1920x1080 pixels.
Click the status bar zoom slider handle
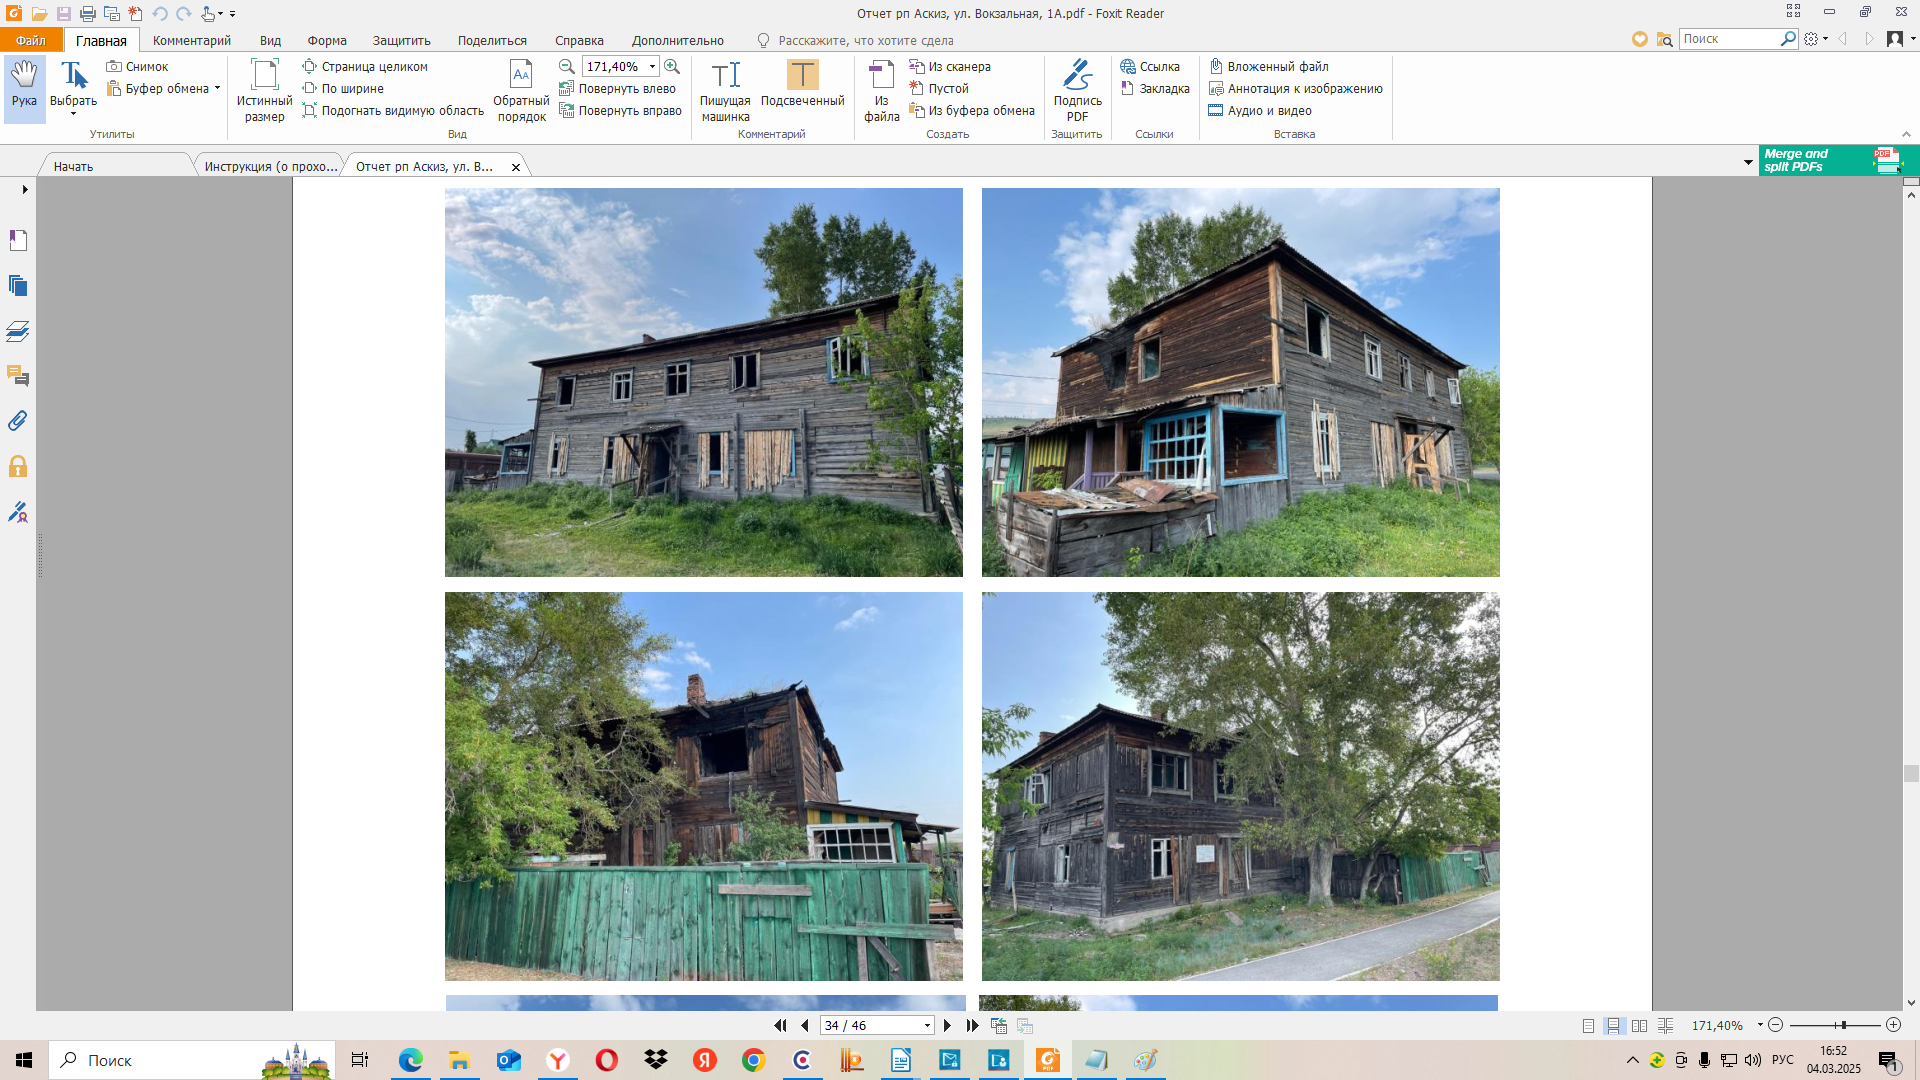click(x=1842, y=1025)
